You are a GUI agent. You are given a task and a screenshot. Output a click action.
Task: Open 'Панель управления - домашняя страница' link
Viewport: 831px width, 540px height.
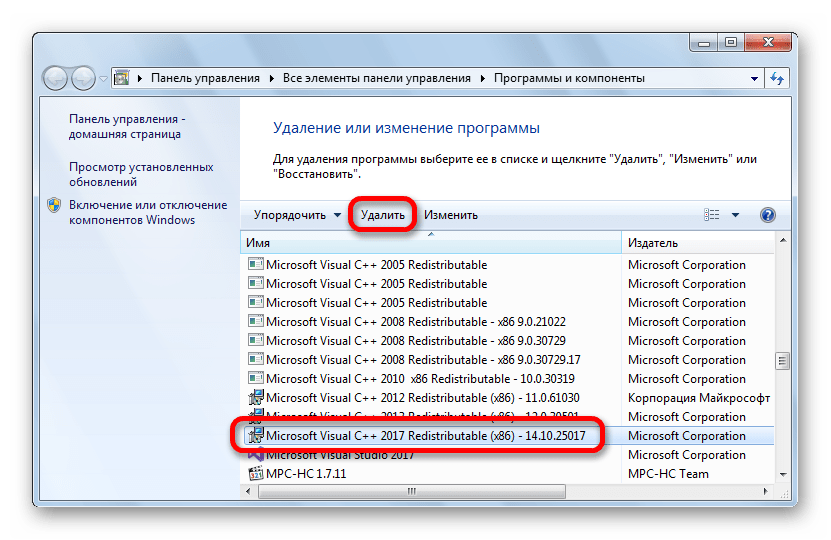127,126
